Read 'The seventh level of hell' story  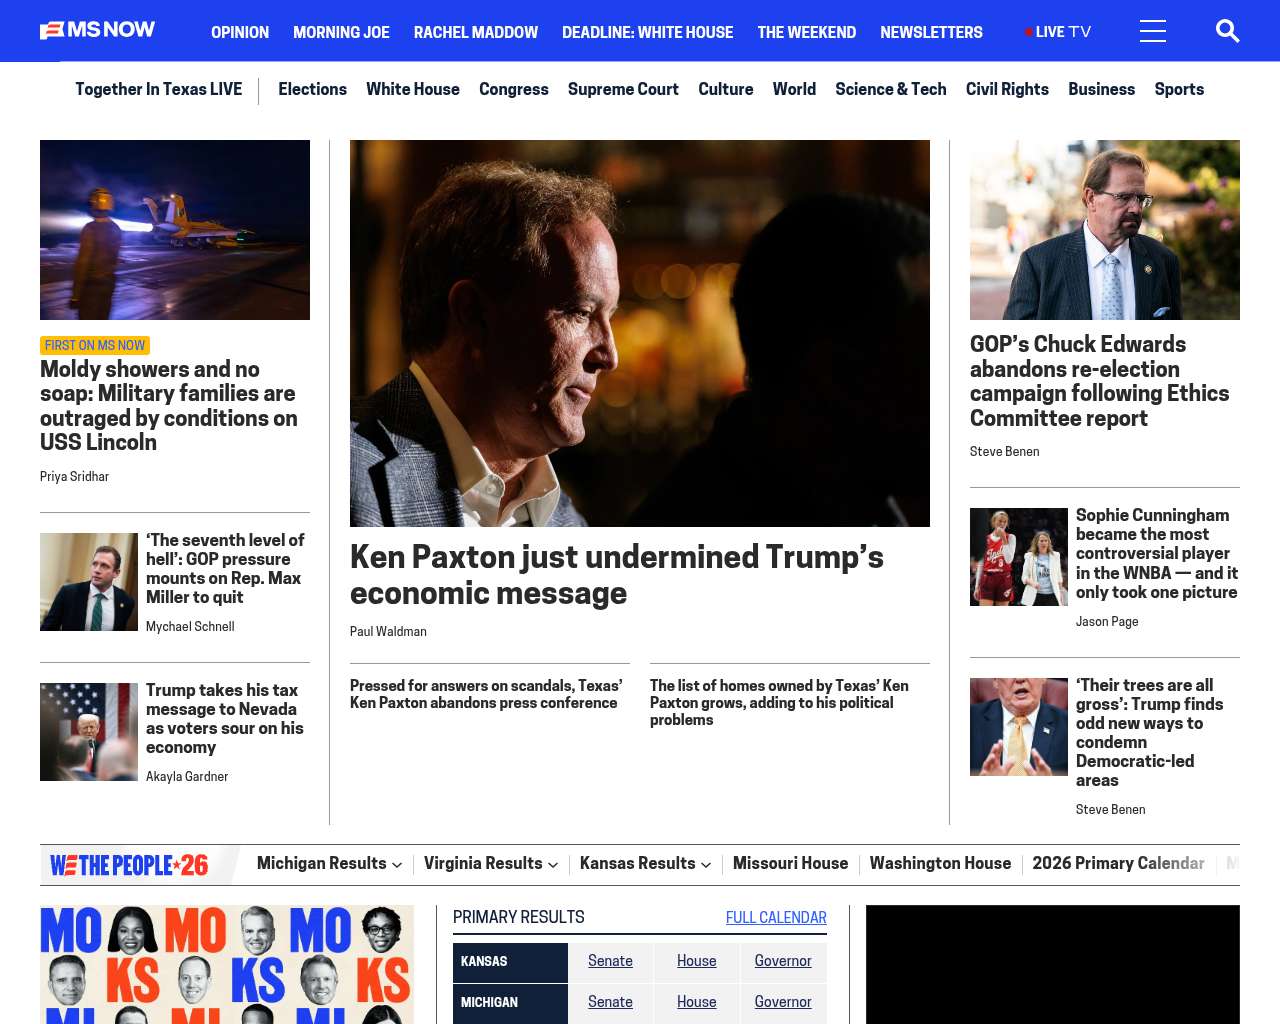(225, 569)
